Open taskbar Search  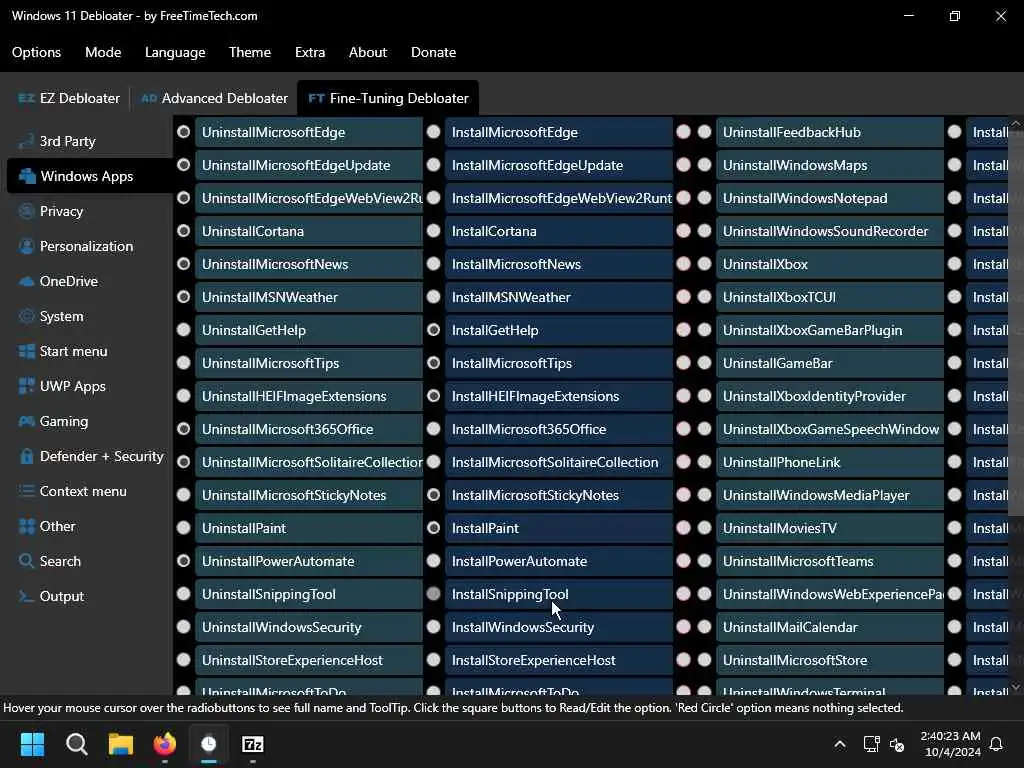pyautogui.click(x=76, y=744)
